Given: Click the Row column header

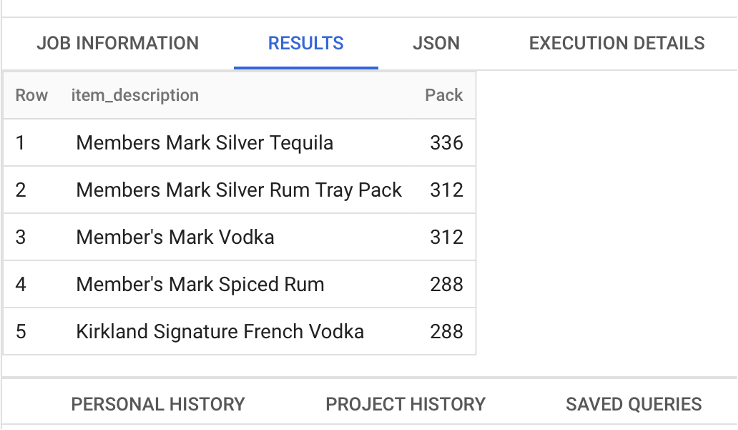Looking at the screenshot, I should pos(31,95).
